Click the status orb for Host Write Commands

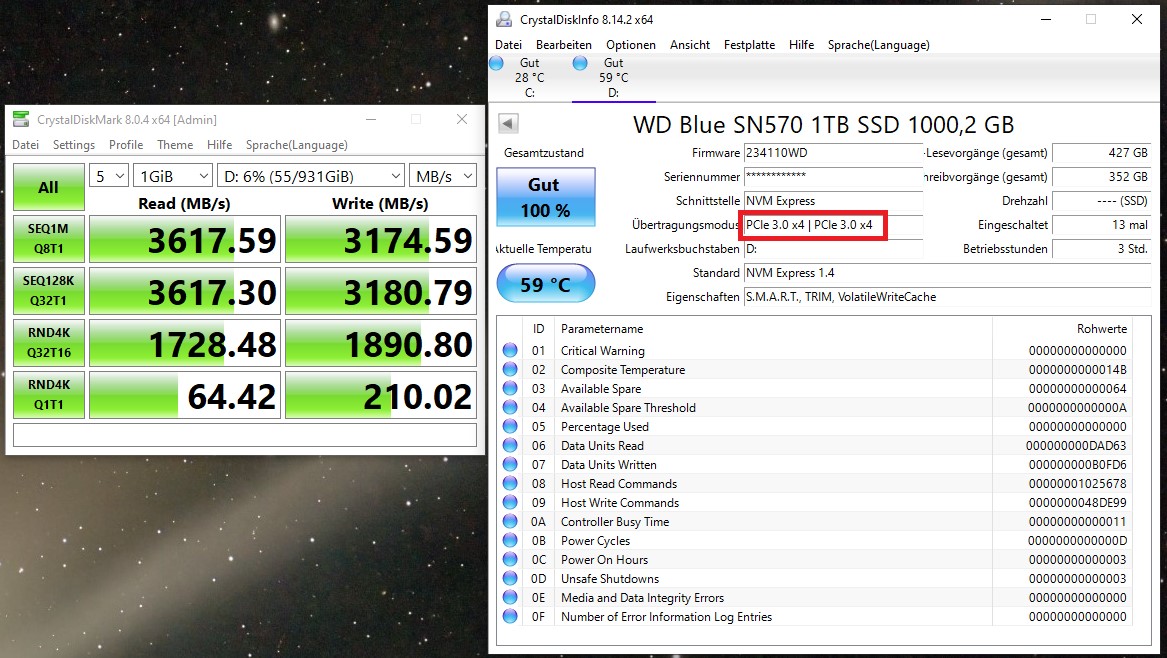click(510, 502)
